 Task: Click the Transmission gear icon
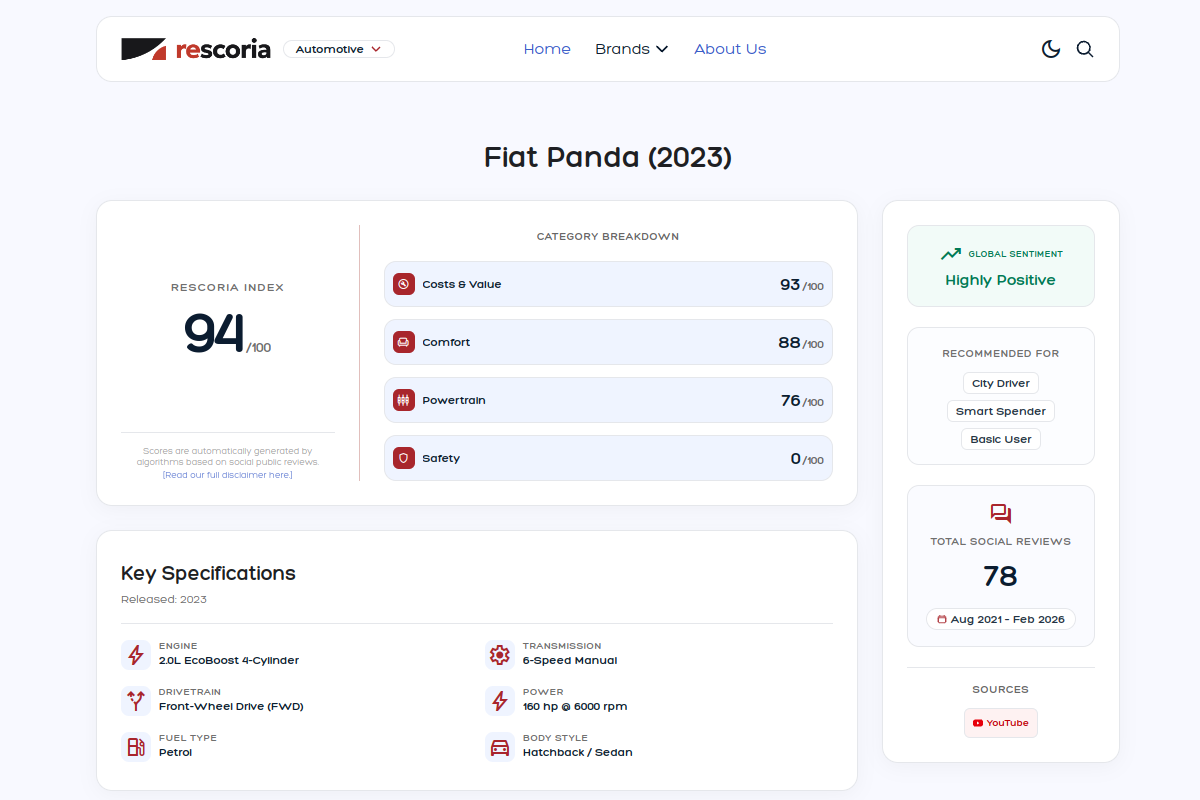tap(500, 655)
